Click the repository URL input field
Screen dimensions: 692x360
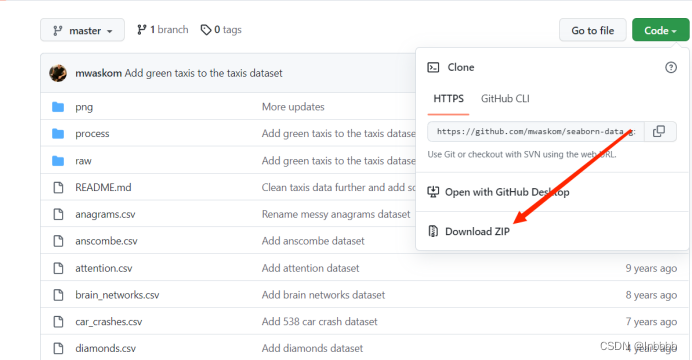[x=536, y=131]
